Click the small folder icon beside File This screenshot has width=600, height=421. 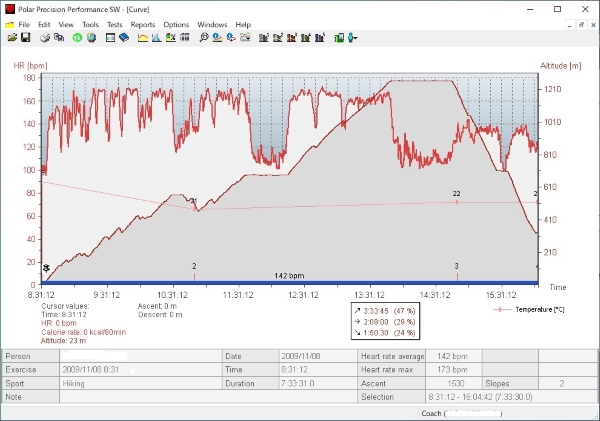pos(10,25)
